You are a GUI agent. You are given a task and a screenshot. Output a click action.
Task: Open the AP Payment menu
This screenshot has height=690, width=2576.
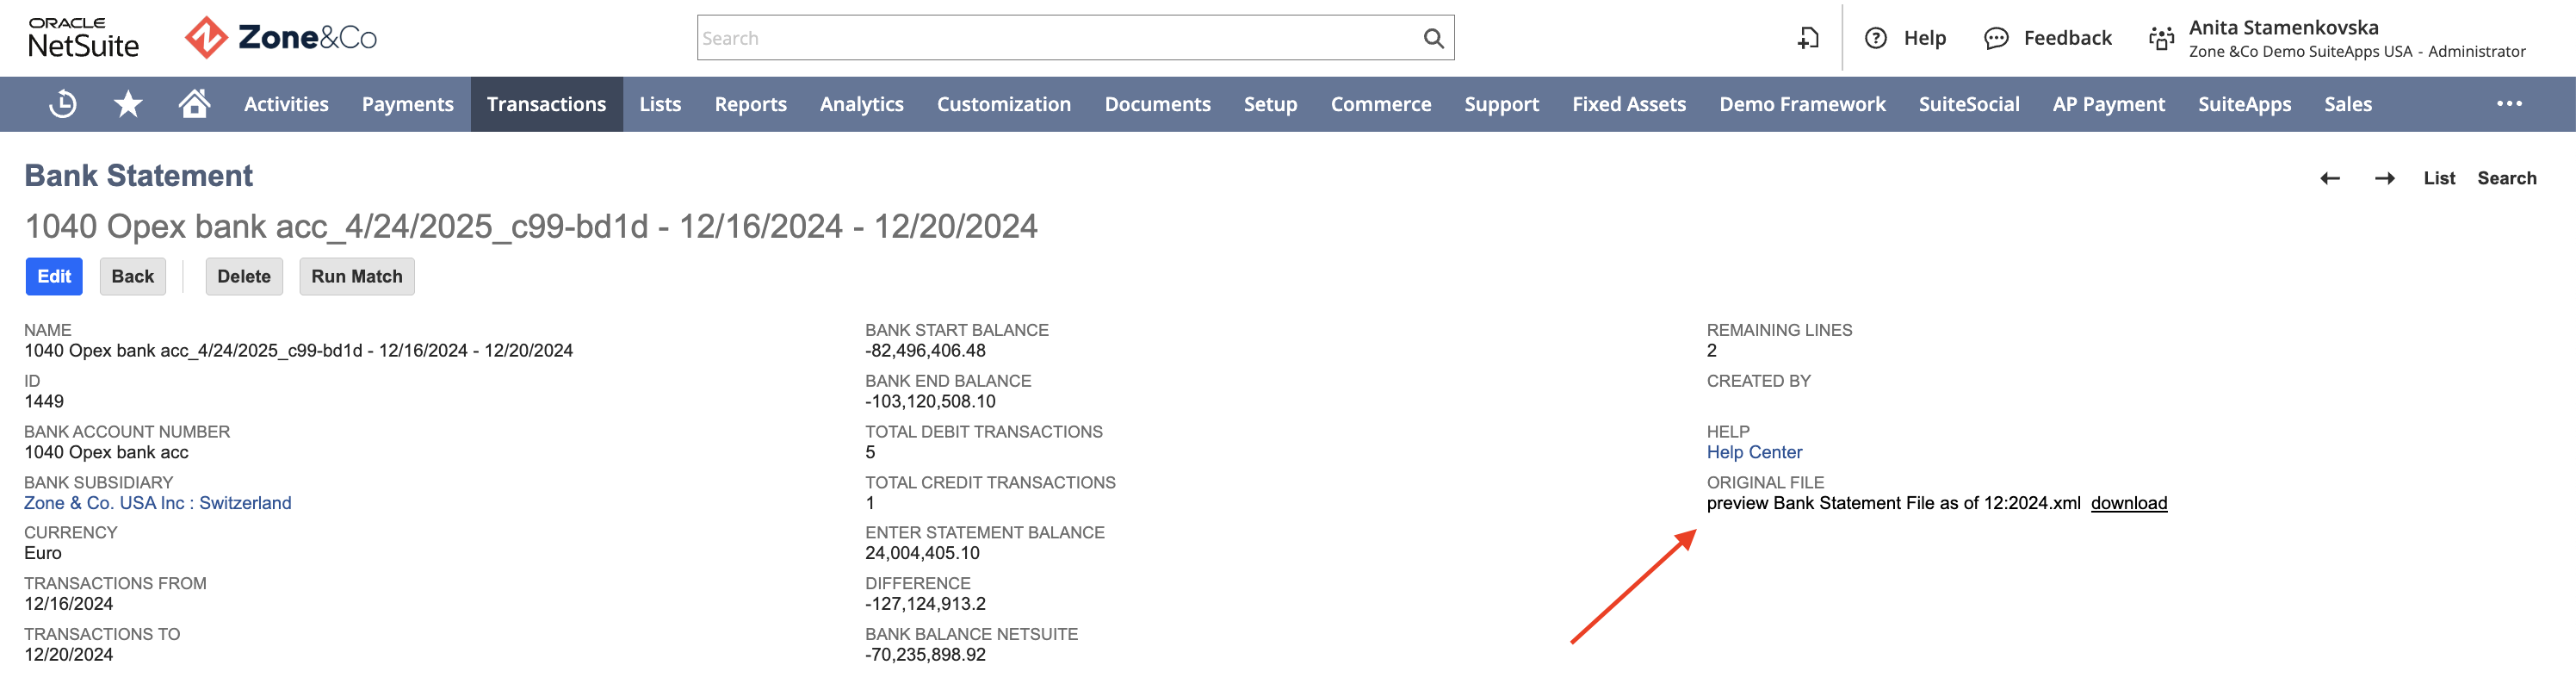pos(2108,104)
